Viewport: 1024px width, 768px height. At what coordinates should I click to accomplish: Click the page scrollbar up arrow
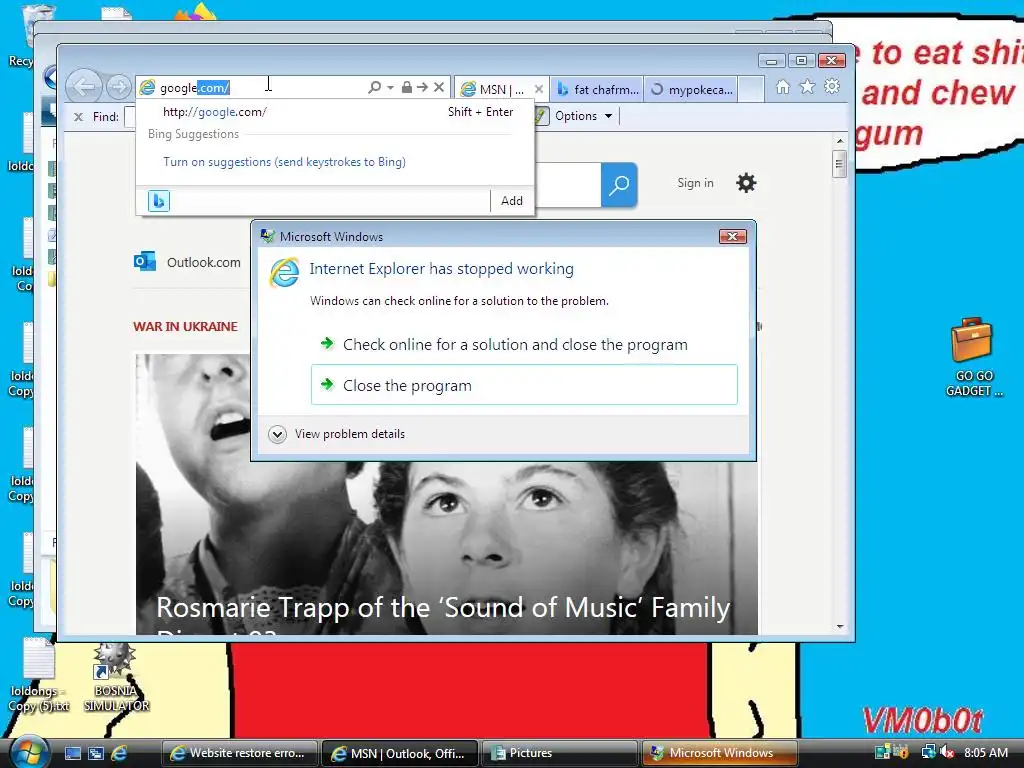coord(840,140)
